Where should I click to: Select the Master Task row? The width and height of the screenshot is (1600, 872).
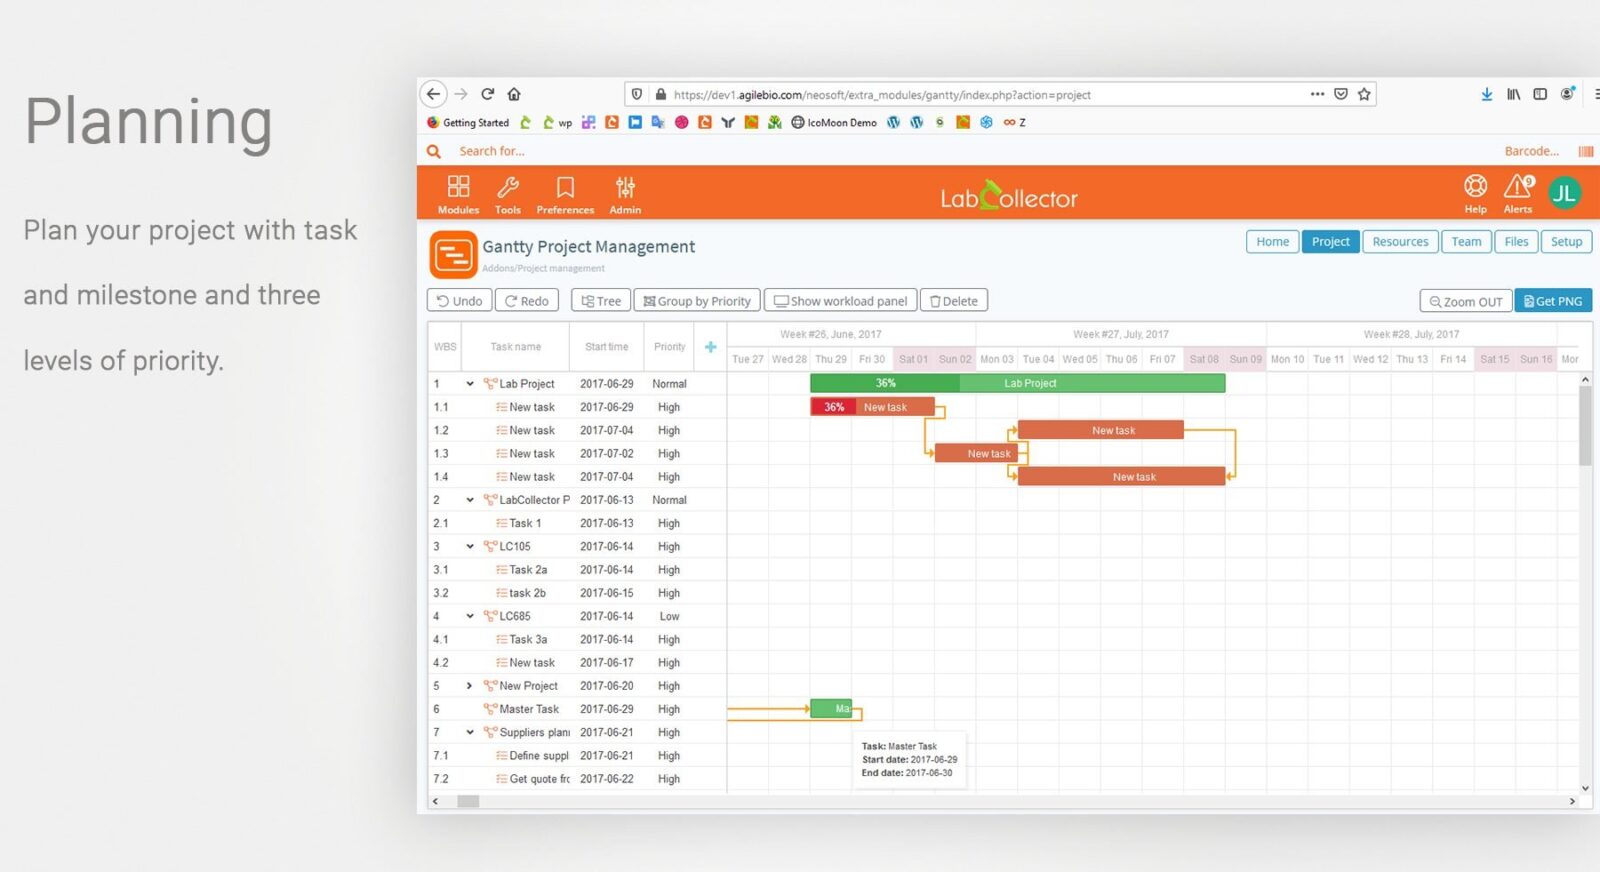[577, 709]
